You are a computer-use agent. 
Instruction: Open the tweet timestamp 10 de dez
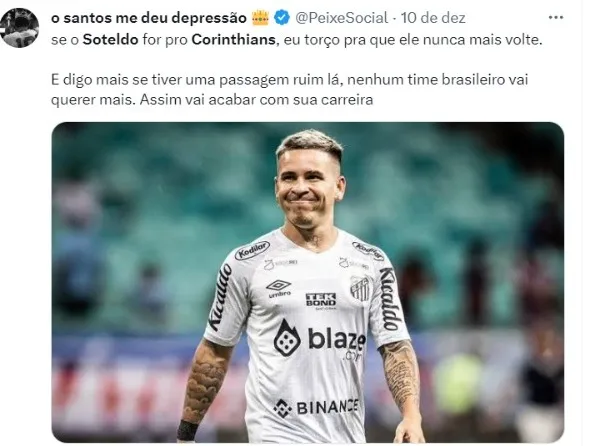pyautogui.click(x=433, y=18)
